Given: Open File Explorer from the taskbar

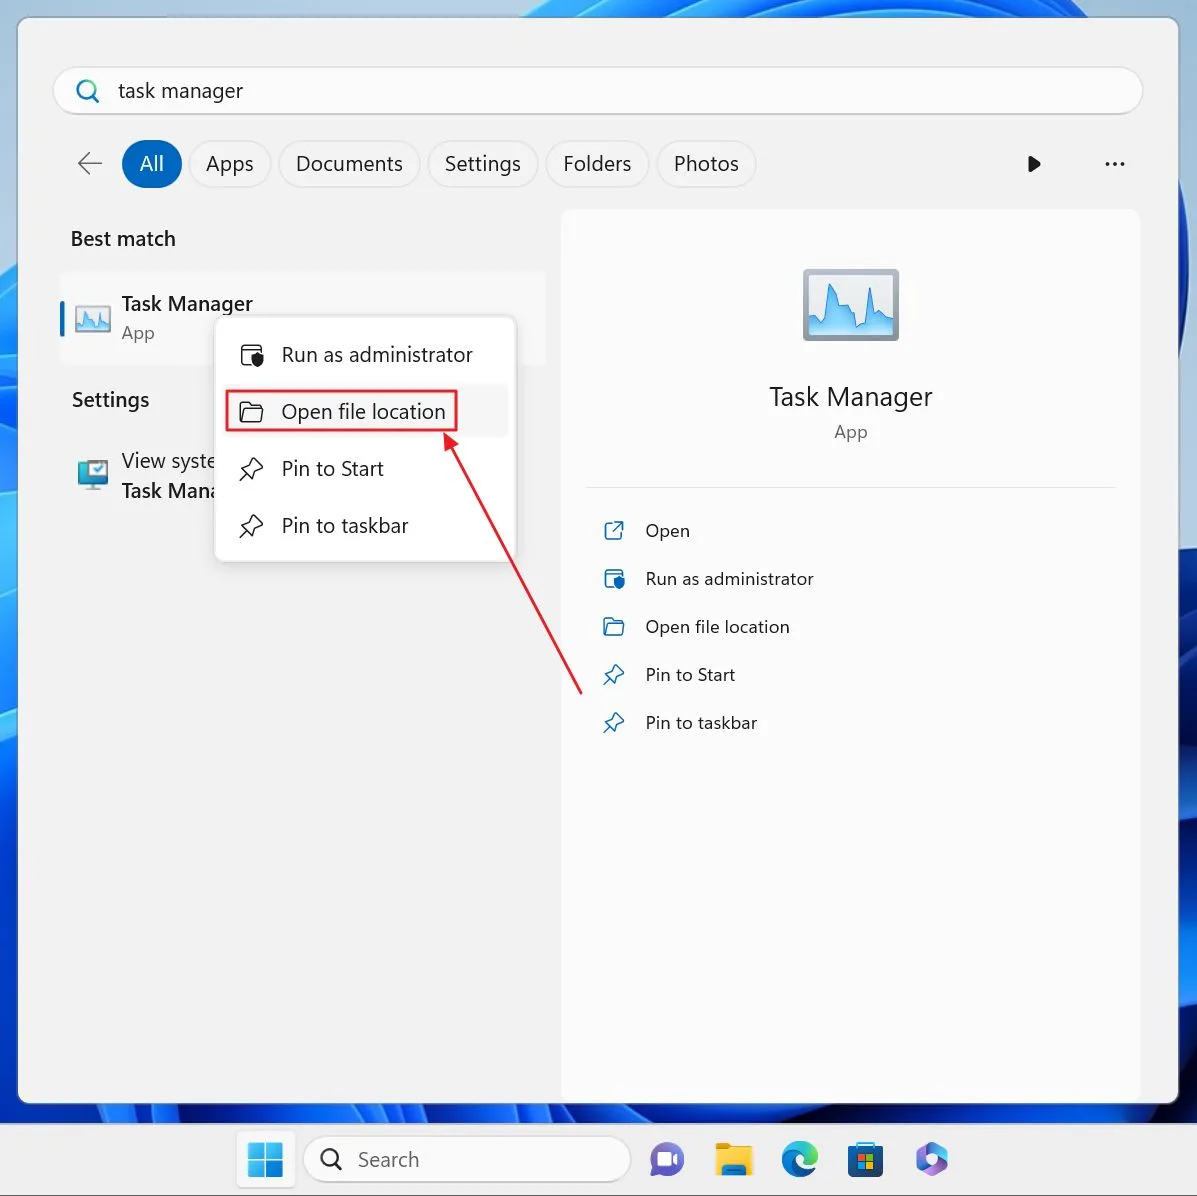Looking at the screenshot, I should 734,1159.
